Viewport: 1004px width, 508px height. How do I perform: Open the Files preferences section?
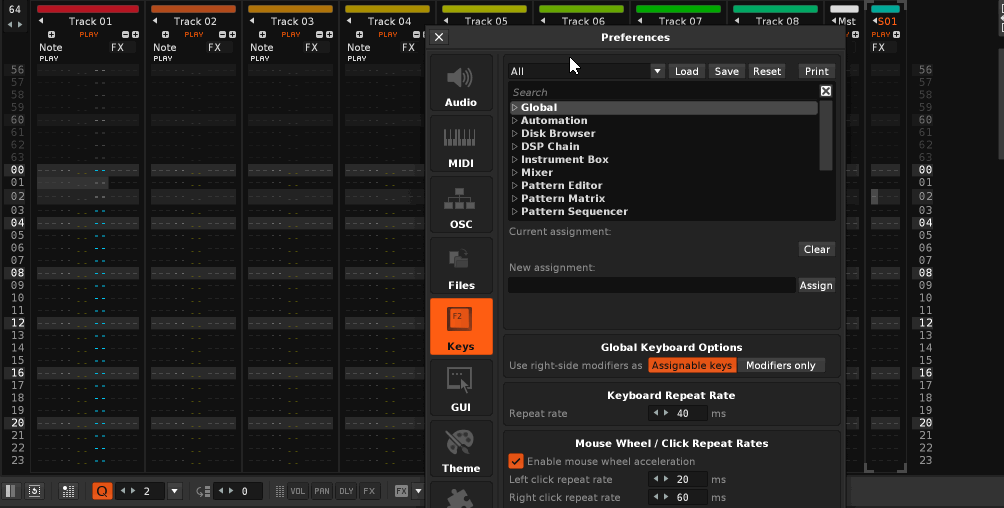[461, 268]
